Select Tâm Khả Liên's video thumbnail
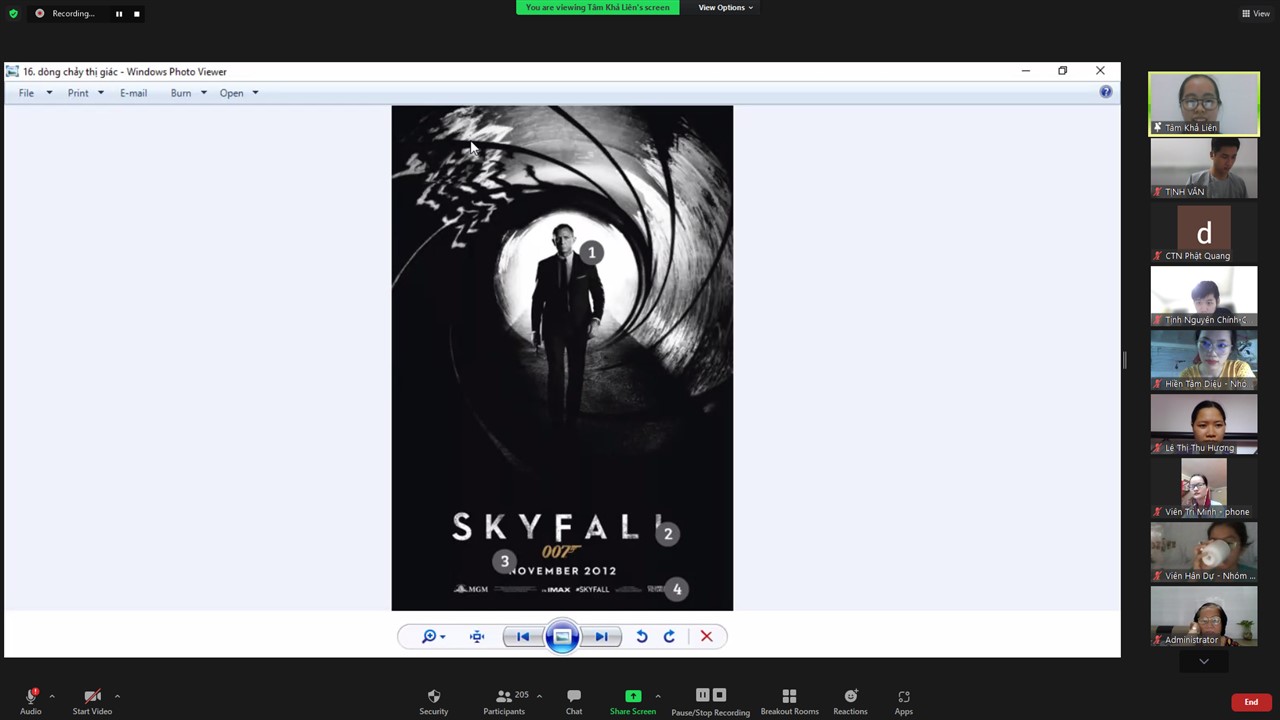Screen dimensions: 1280x720 1204,104
